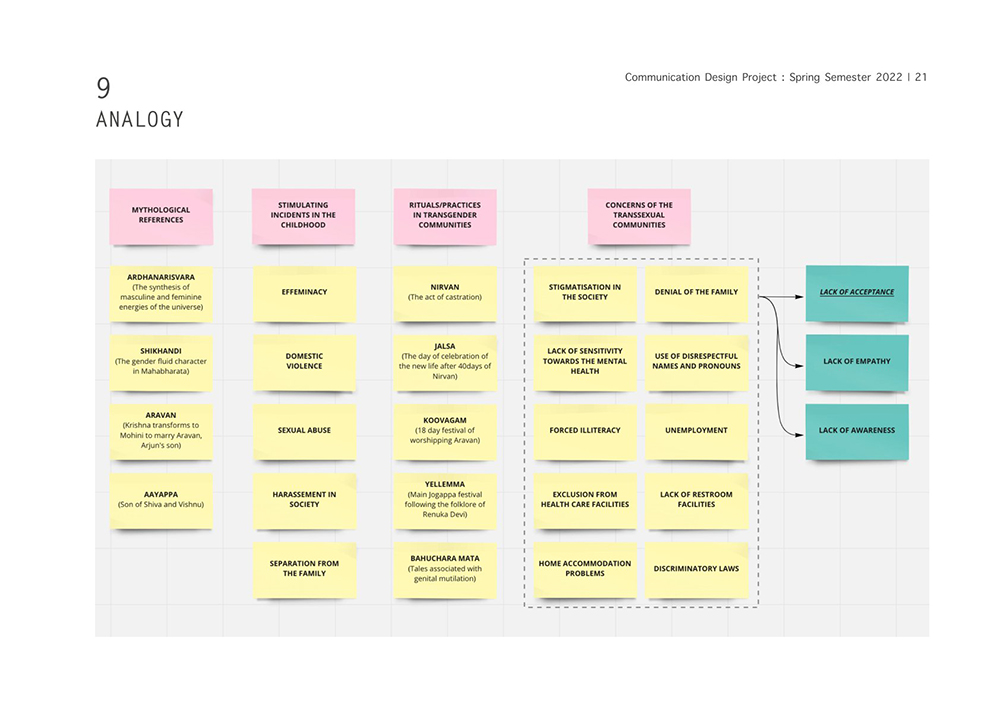This screenshot has height=707, width=1000.
Task: Click the UNEMPLOYMENT note
Action: click(x=696, y=431)
